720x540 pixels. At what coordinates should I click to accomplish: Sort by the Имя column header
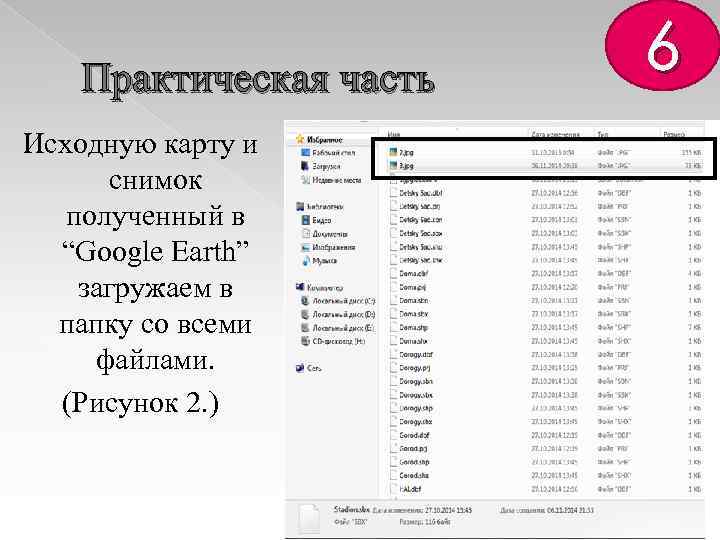click(394, 134)
